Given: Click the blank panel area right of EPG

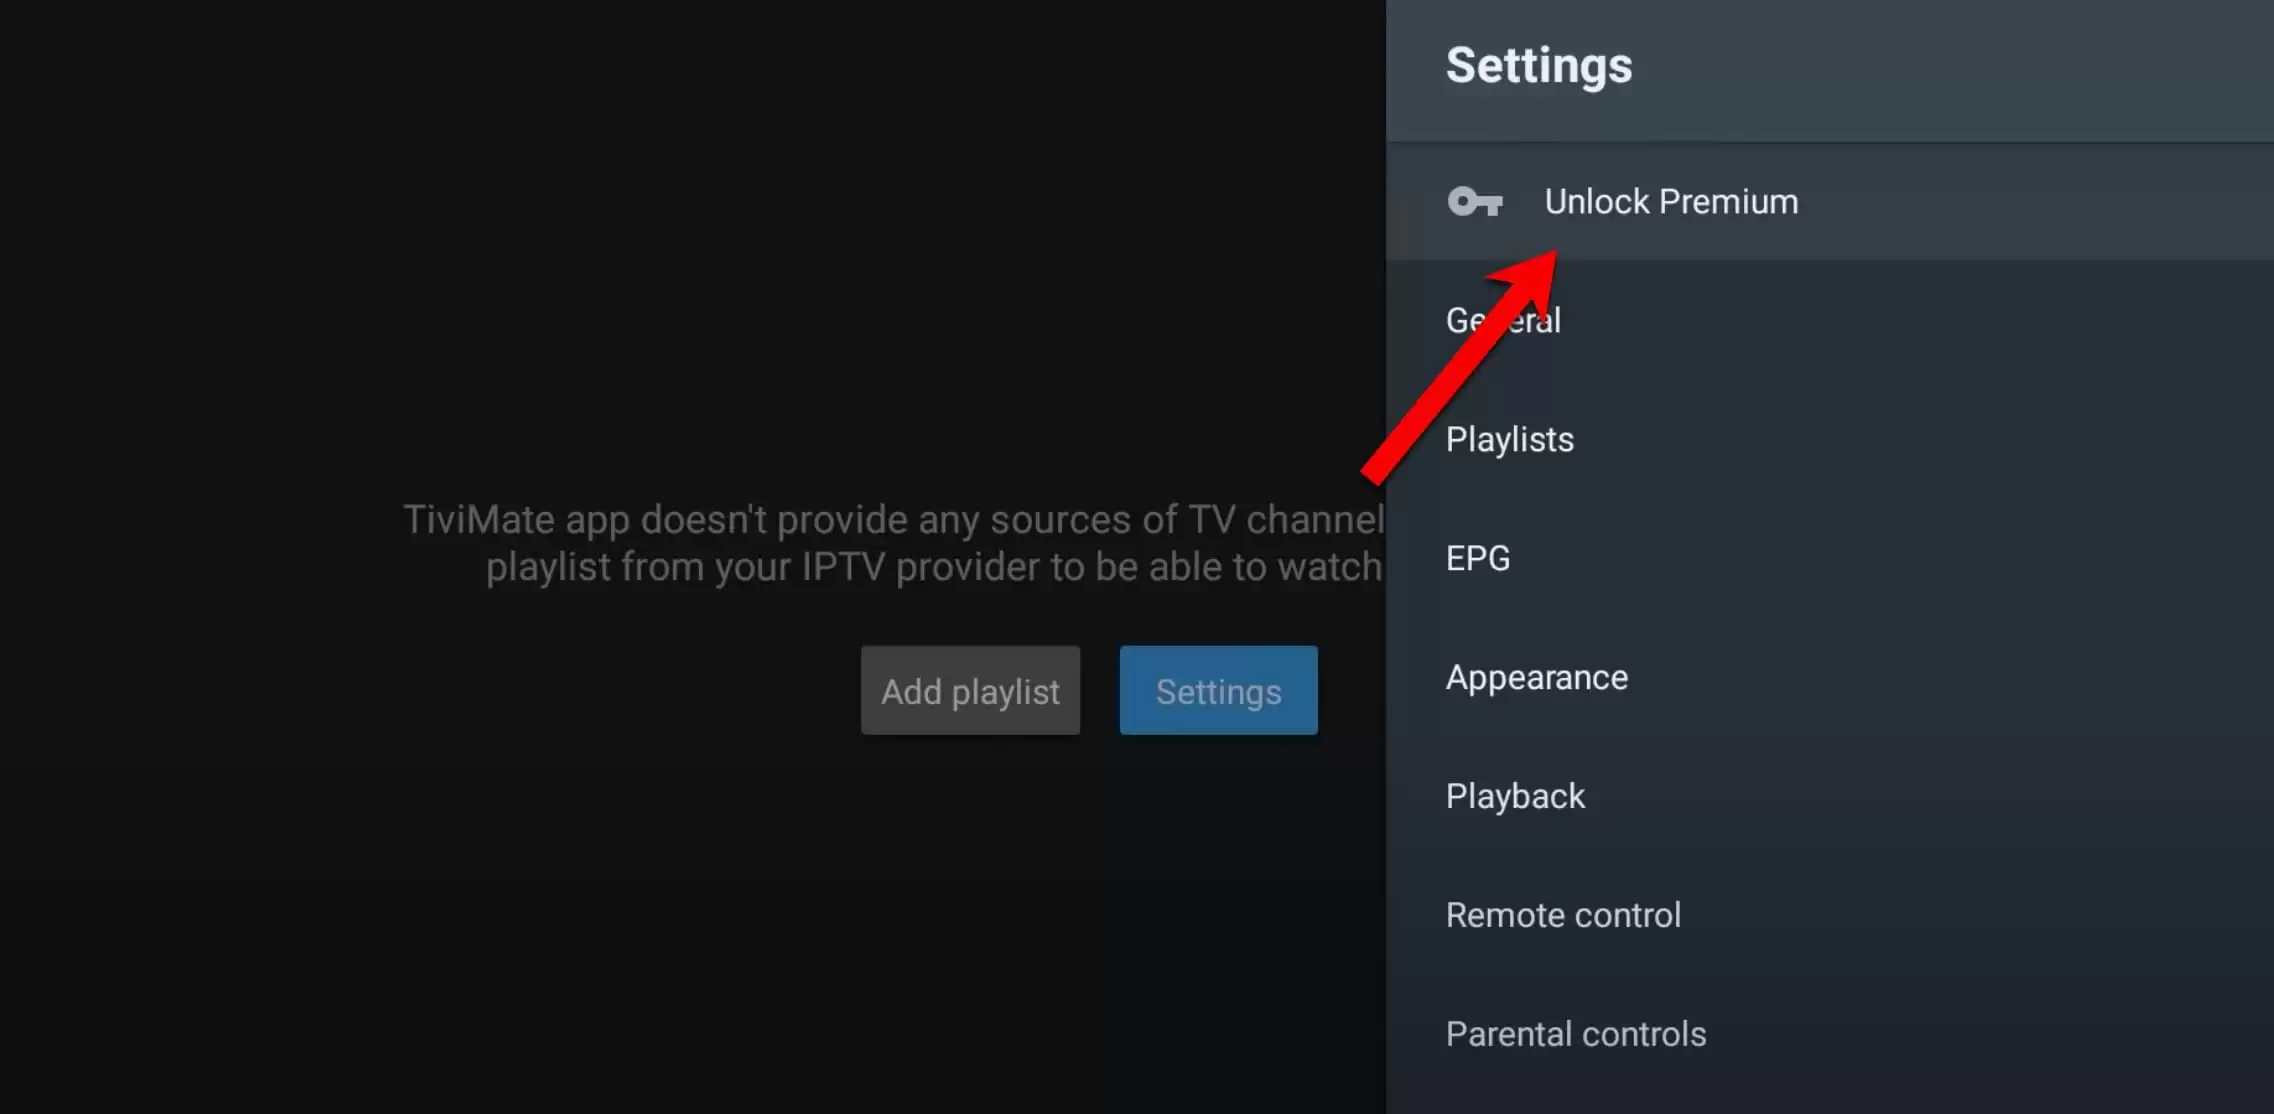Looking at the screenshot, I should 1900,558.
